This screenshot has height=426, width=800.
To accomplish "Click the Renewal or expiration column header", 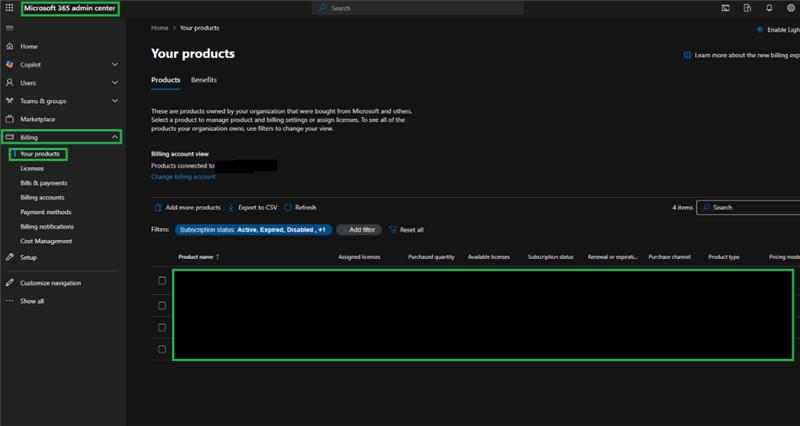I will click(613, 257).
